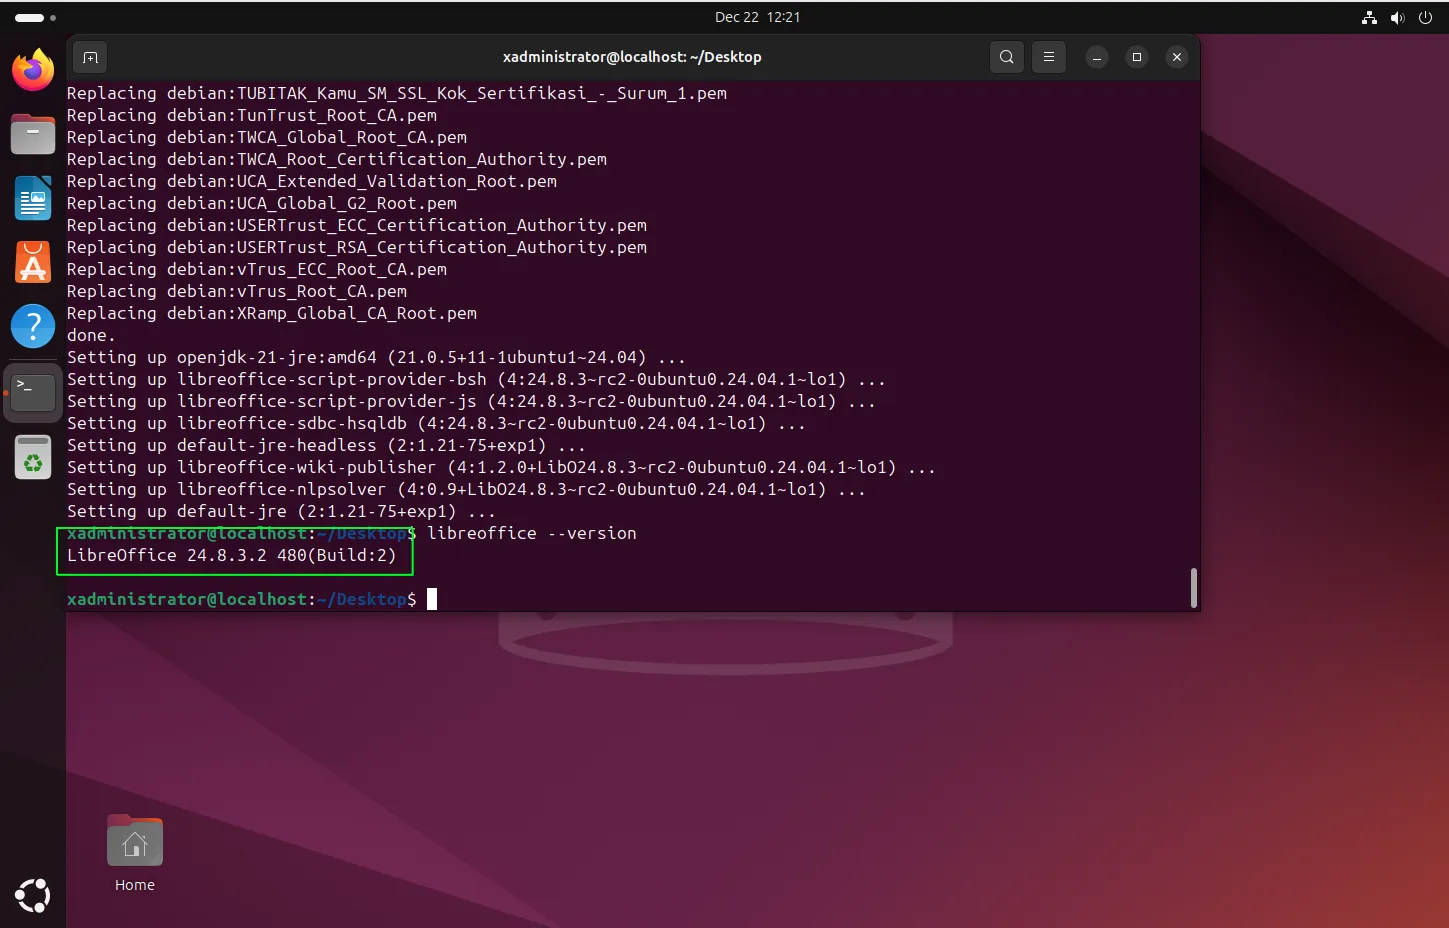
Task: Launch LibreOffice Writer from dock
Action: [x=33, y=198]
